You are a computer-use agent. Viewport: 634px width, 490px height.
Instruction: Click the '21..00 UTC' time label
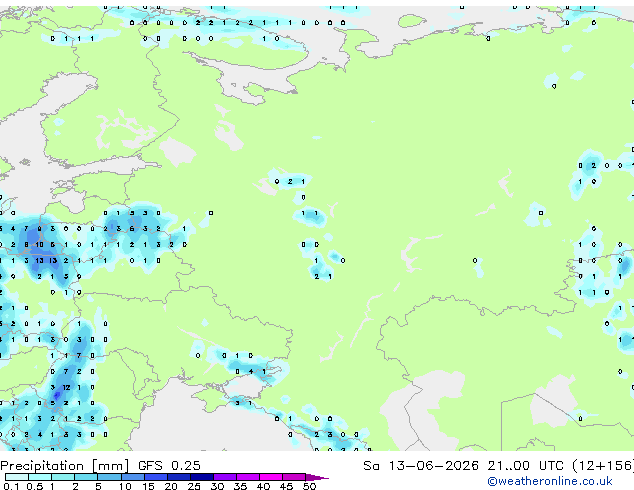coord(525,466)
